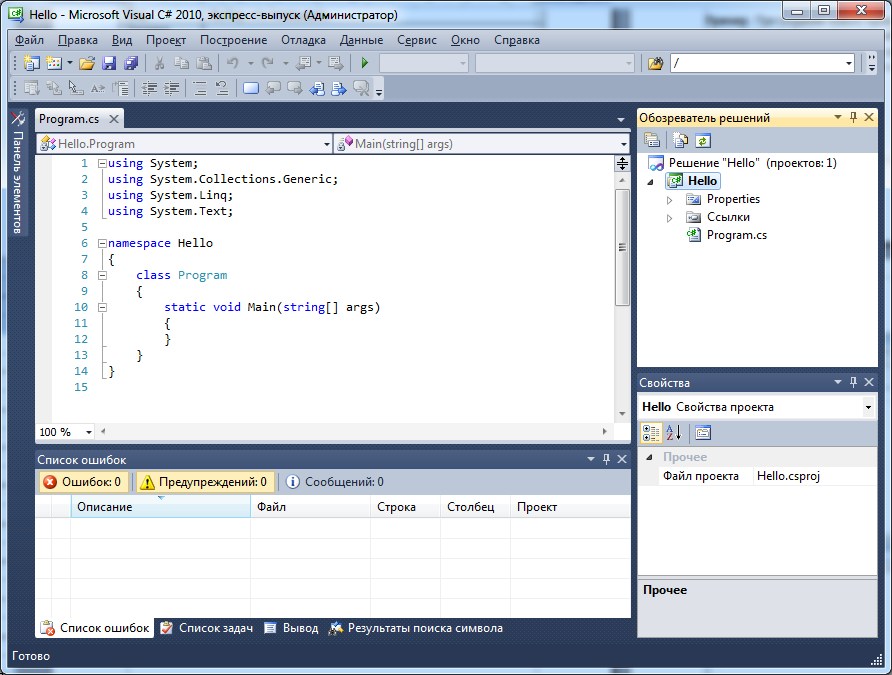
Task: Open the Property Pages icon in Properties
Action: click(703, 433)
